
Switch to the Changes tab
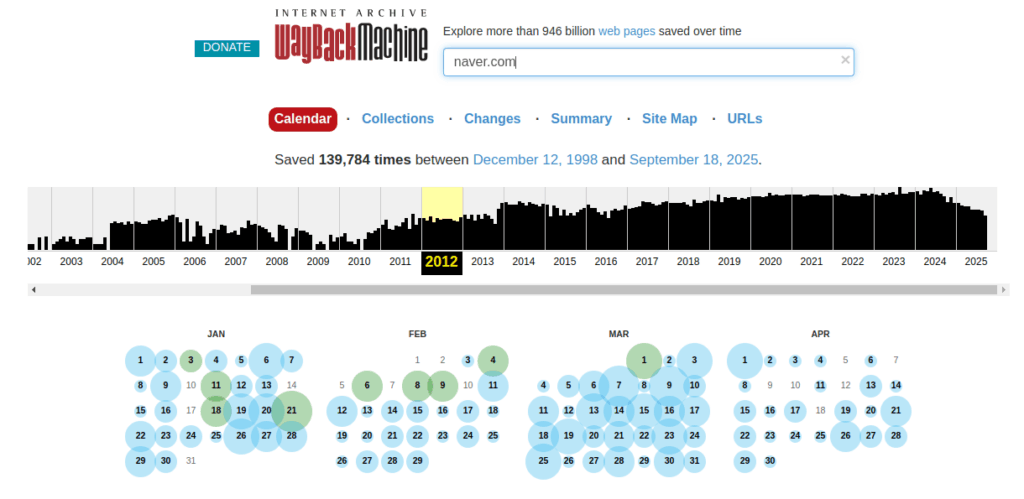click(x=492, y=119)
